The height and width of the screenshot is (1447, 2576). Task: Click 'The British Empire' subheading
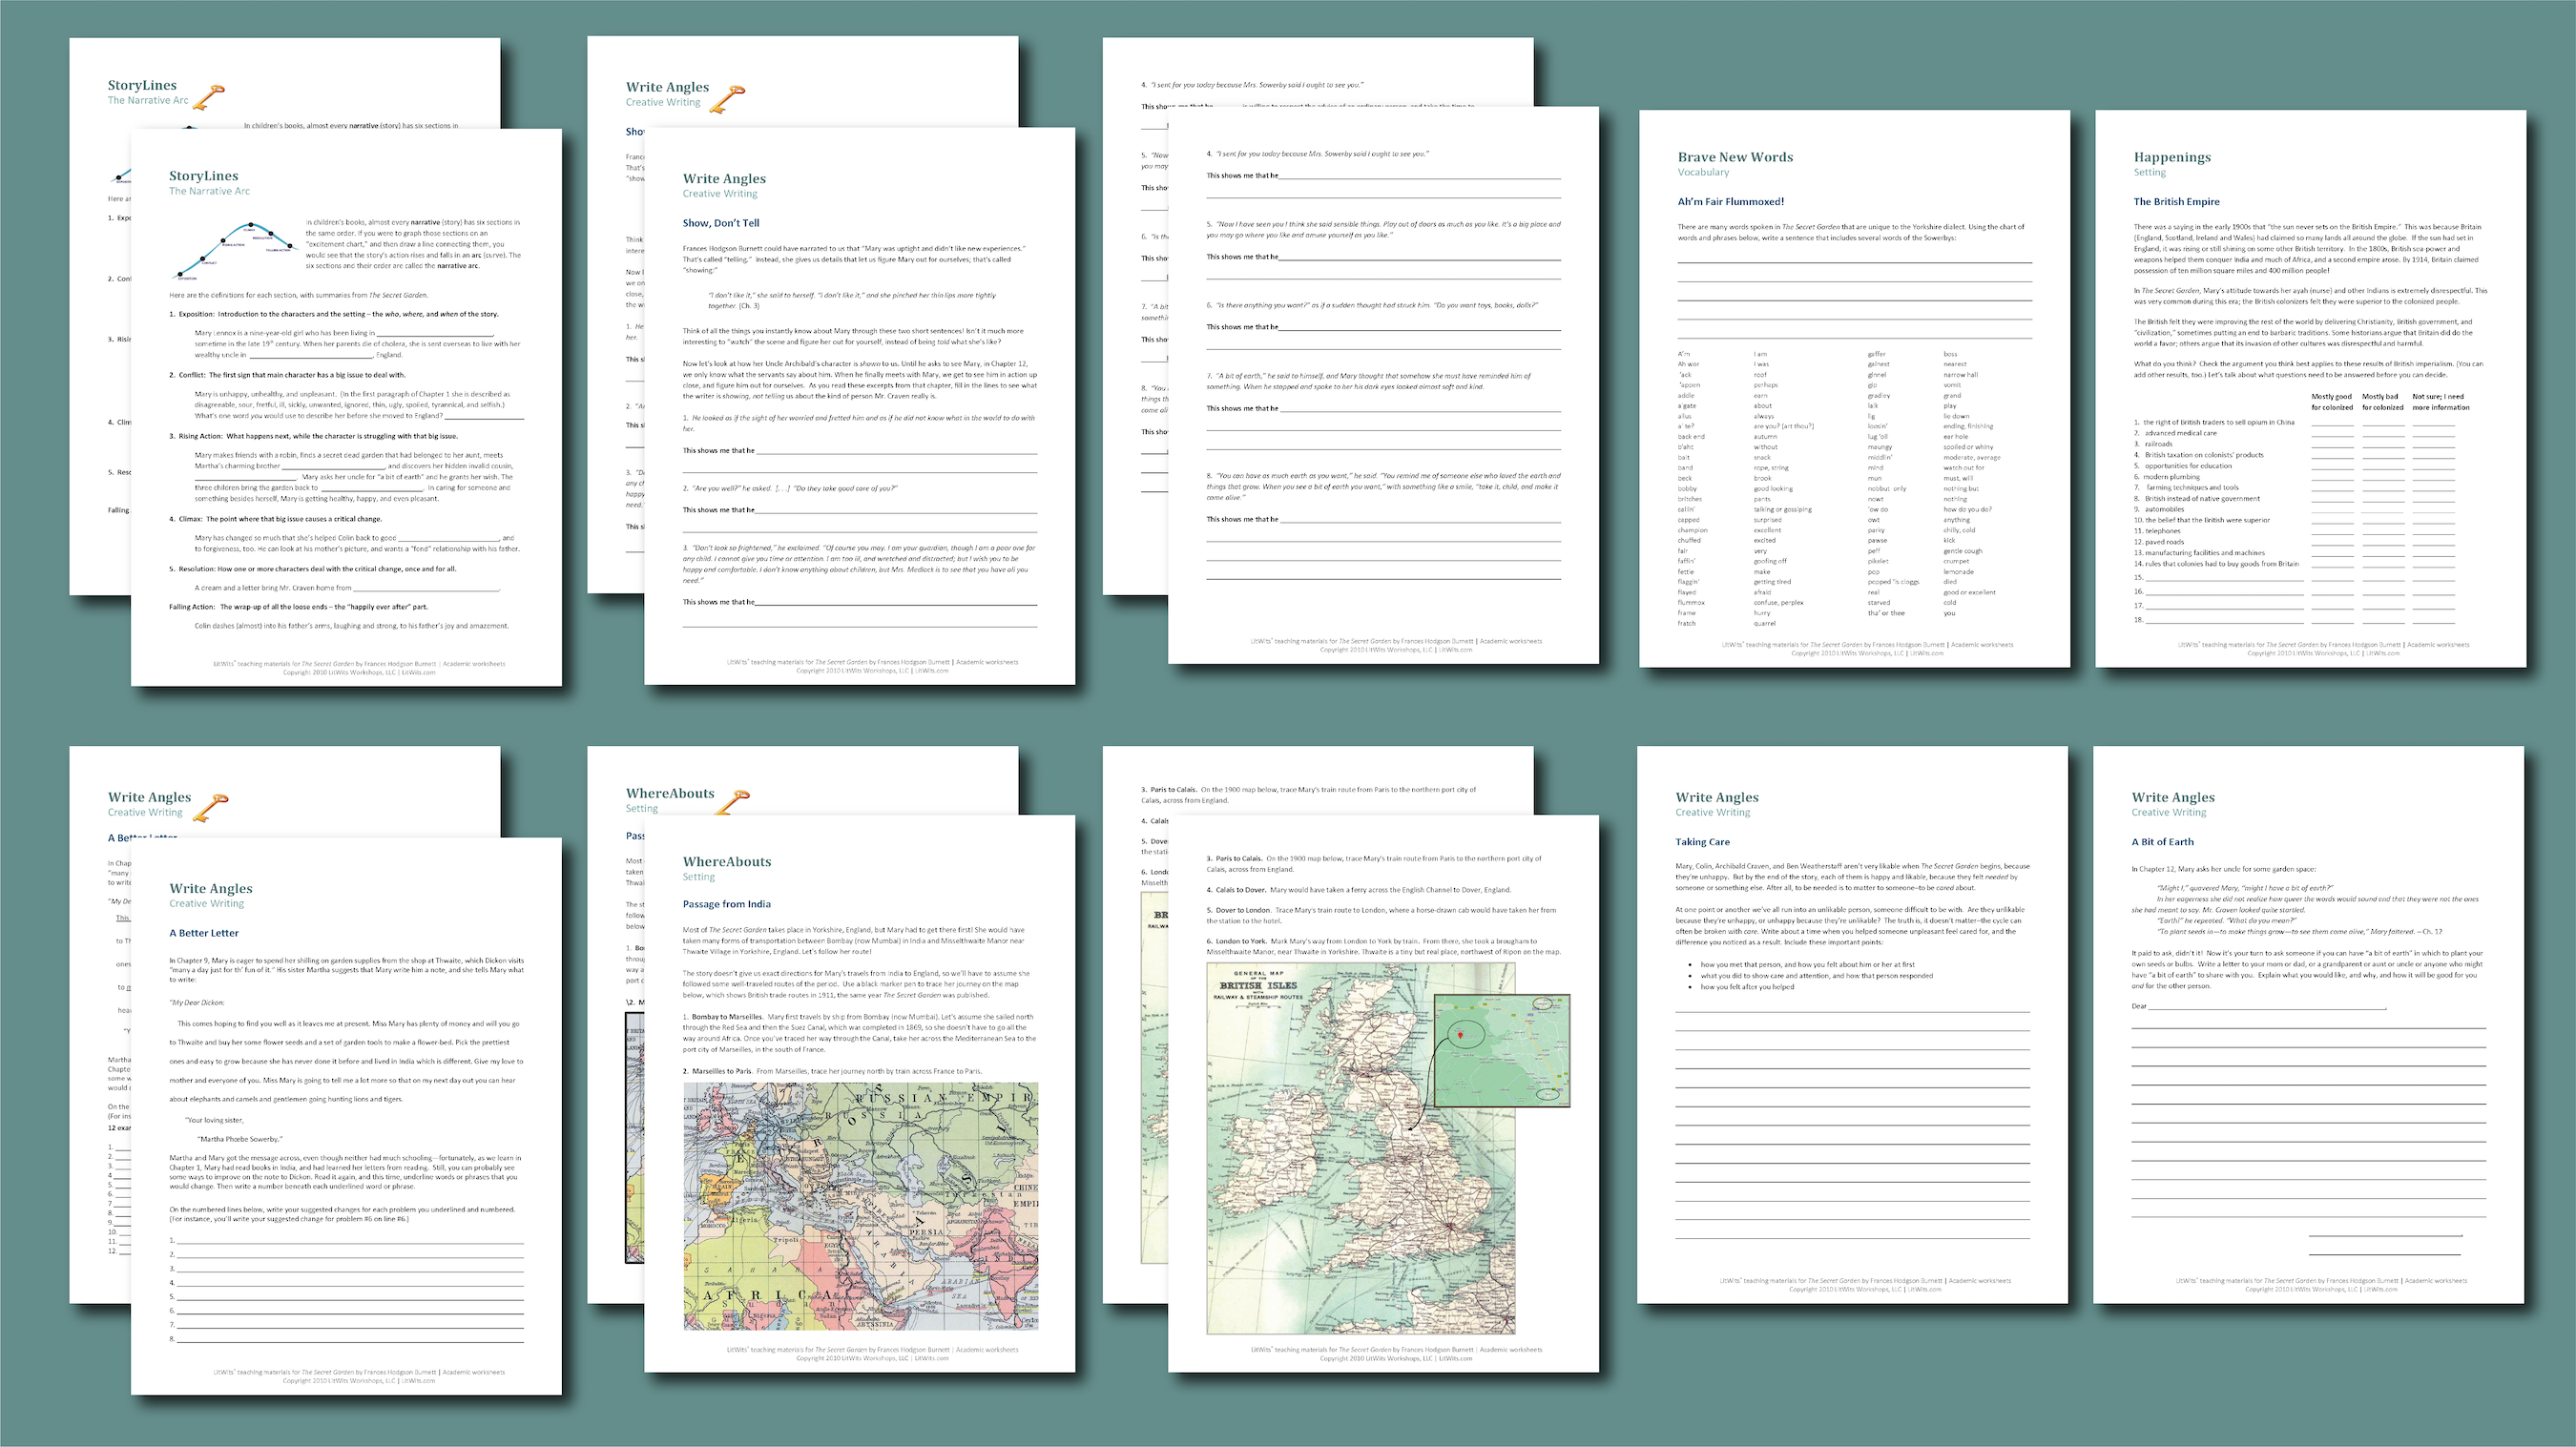click(2176, 202)
